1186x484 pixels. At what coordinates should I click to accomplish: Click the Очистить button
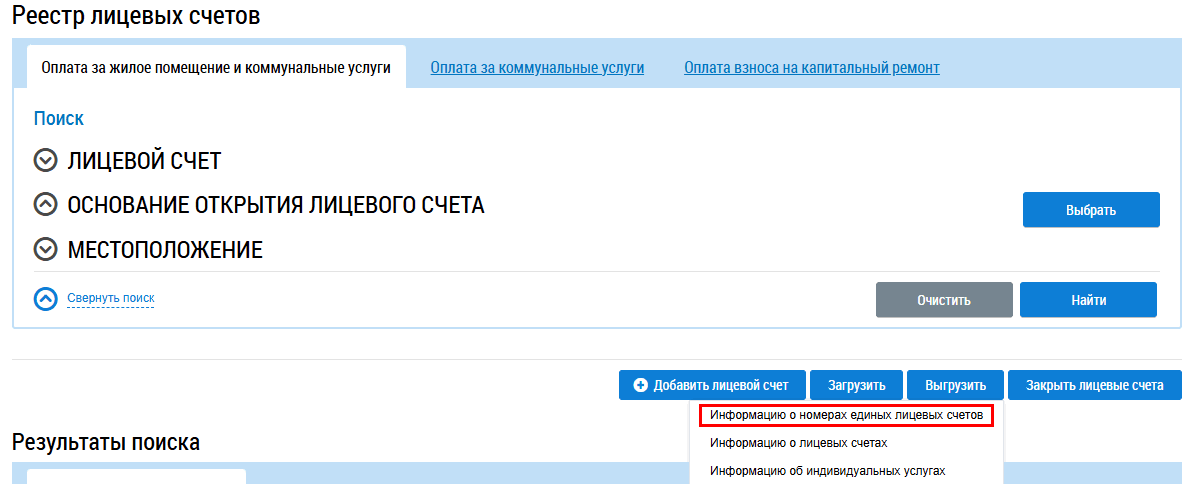click(x=944, y=299)
